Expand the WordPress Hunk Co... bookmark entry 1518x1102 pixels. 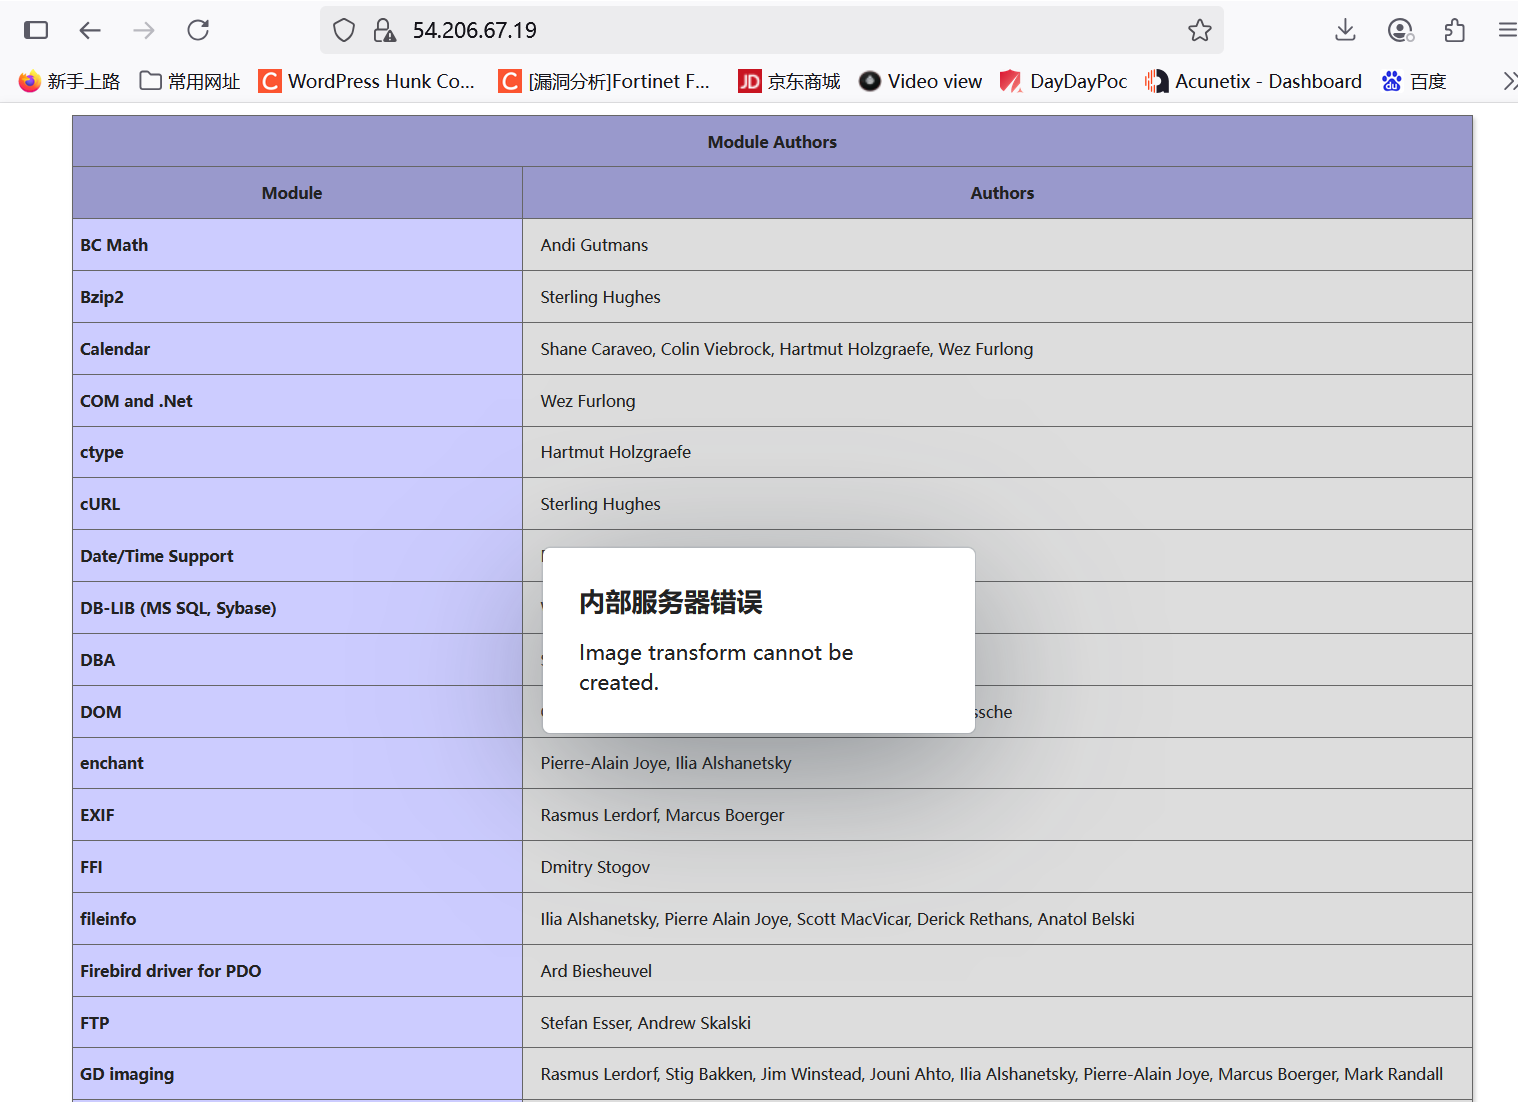click(x=366, y=81)
